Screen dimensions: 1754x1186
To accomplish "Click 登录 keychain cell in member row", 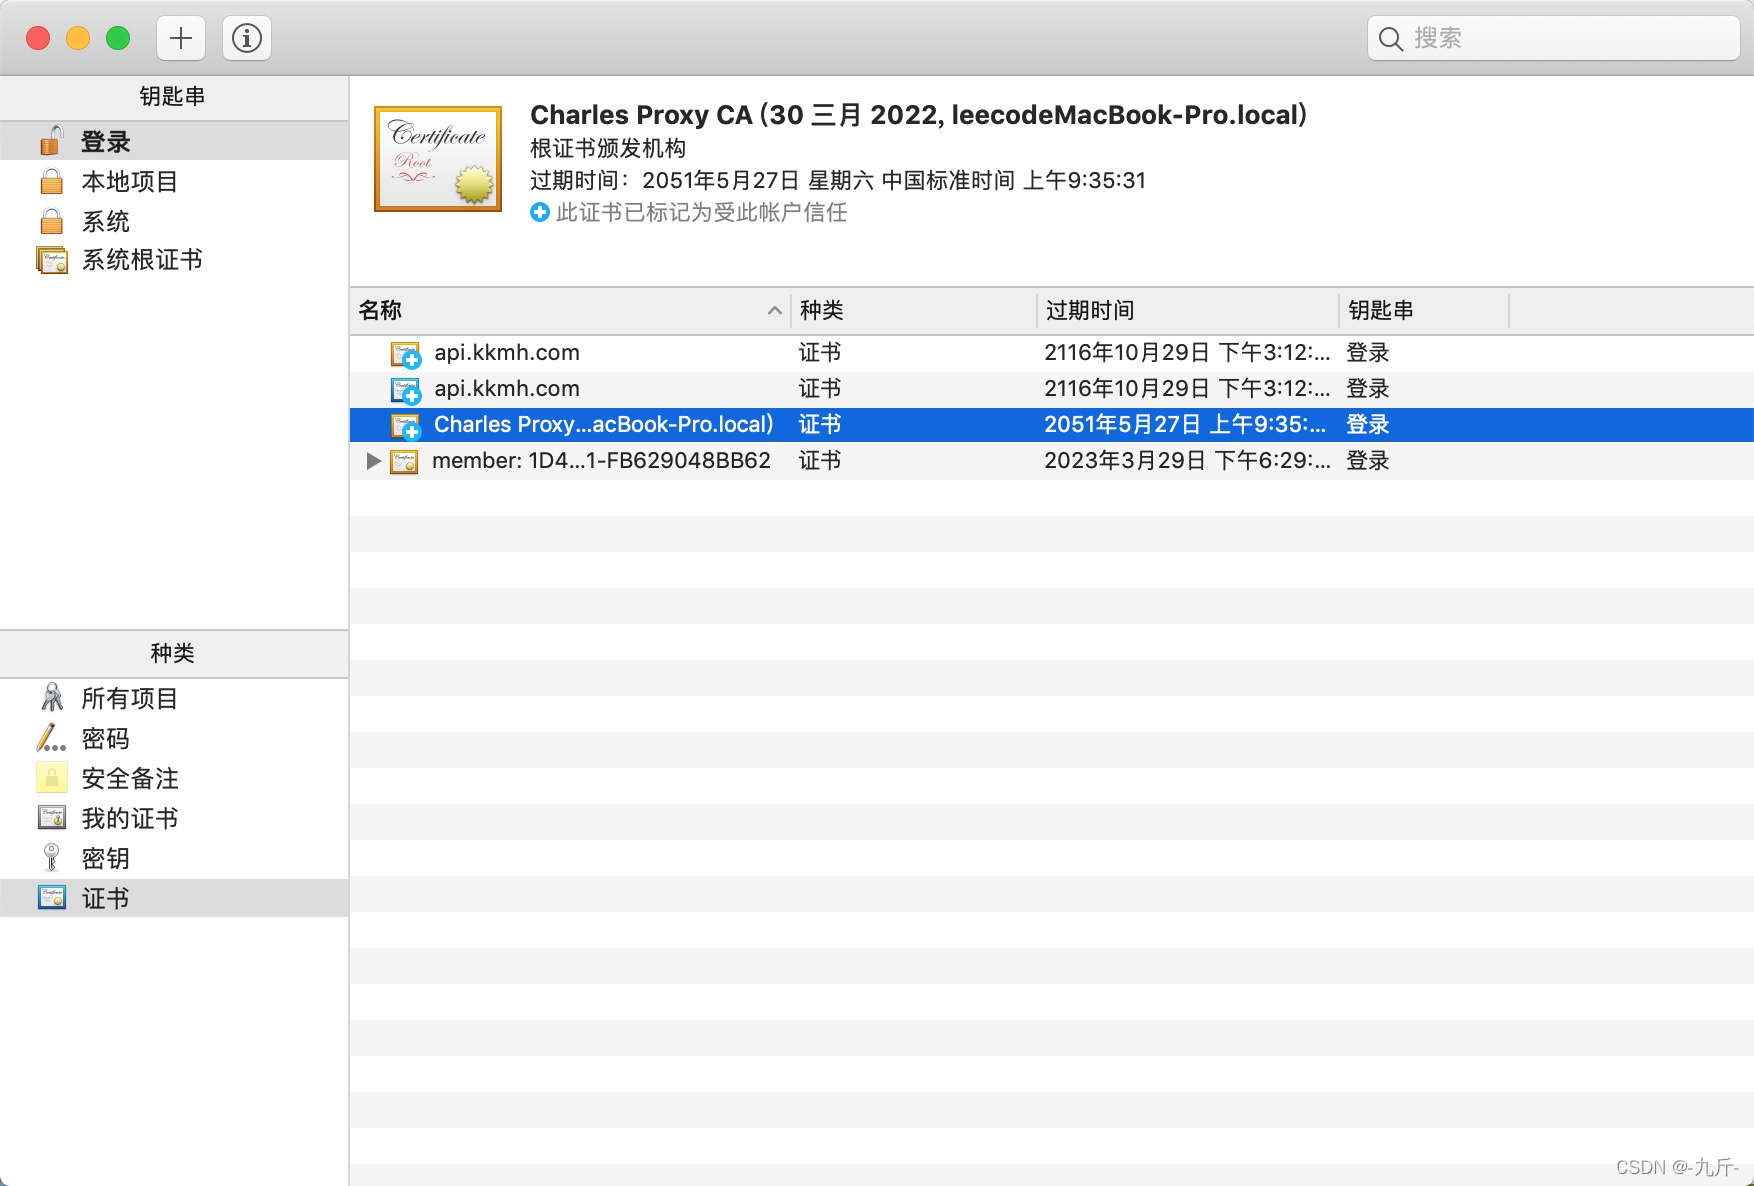I will pos(1368,460).
